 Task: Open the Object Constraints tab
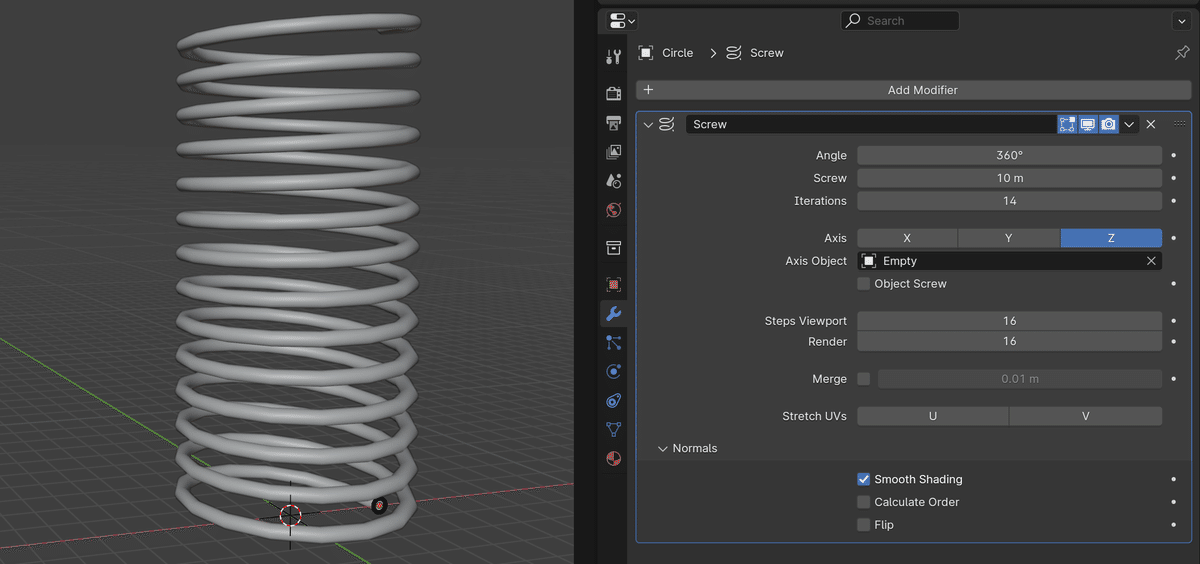tap(614, 400)
